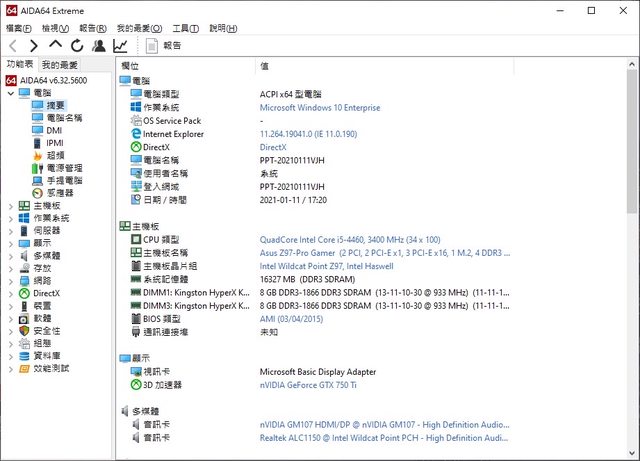640x461 pixels.
Task: Switch to the 我的最愛 tab in the sidebar
Action: coord(60,65)
